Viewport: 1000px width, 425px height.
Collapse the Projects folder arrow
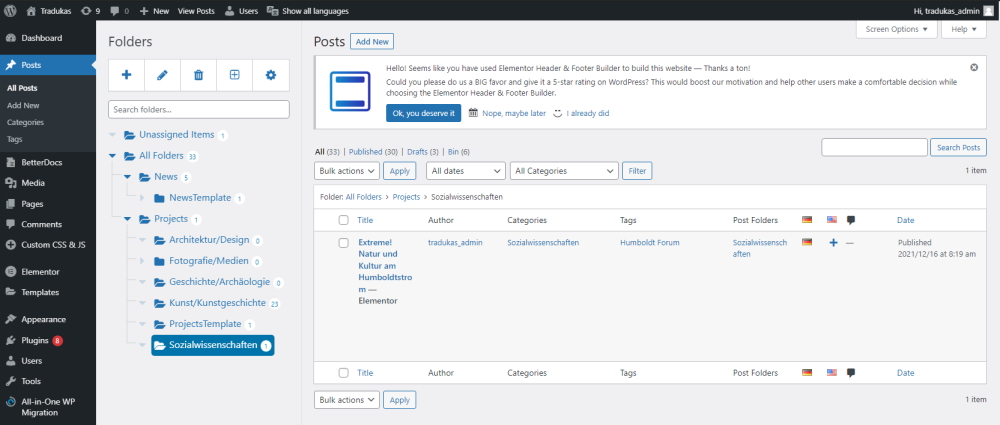click(x=128, y=219)
